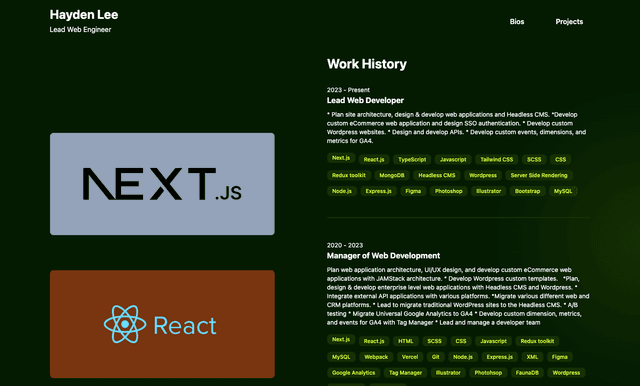Image resolution: width=640 pixels, height=386 pixels.
Task: Open the Projects navigation link
Action: 569,22
